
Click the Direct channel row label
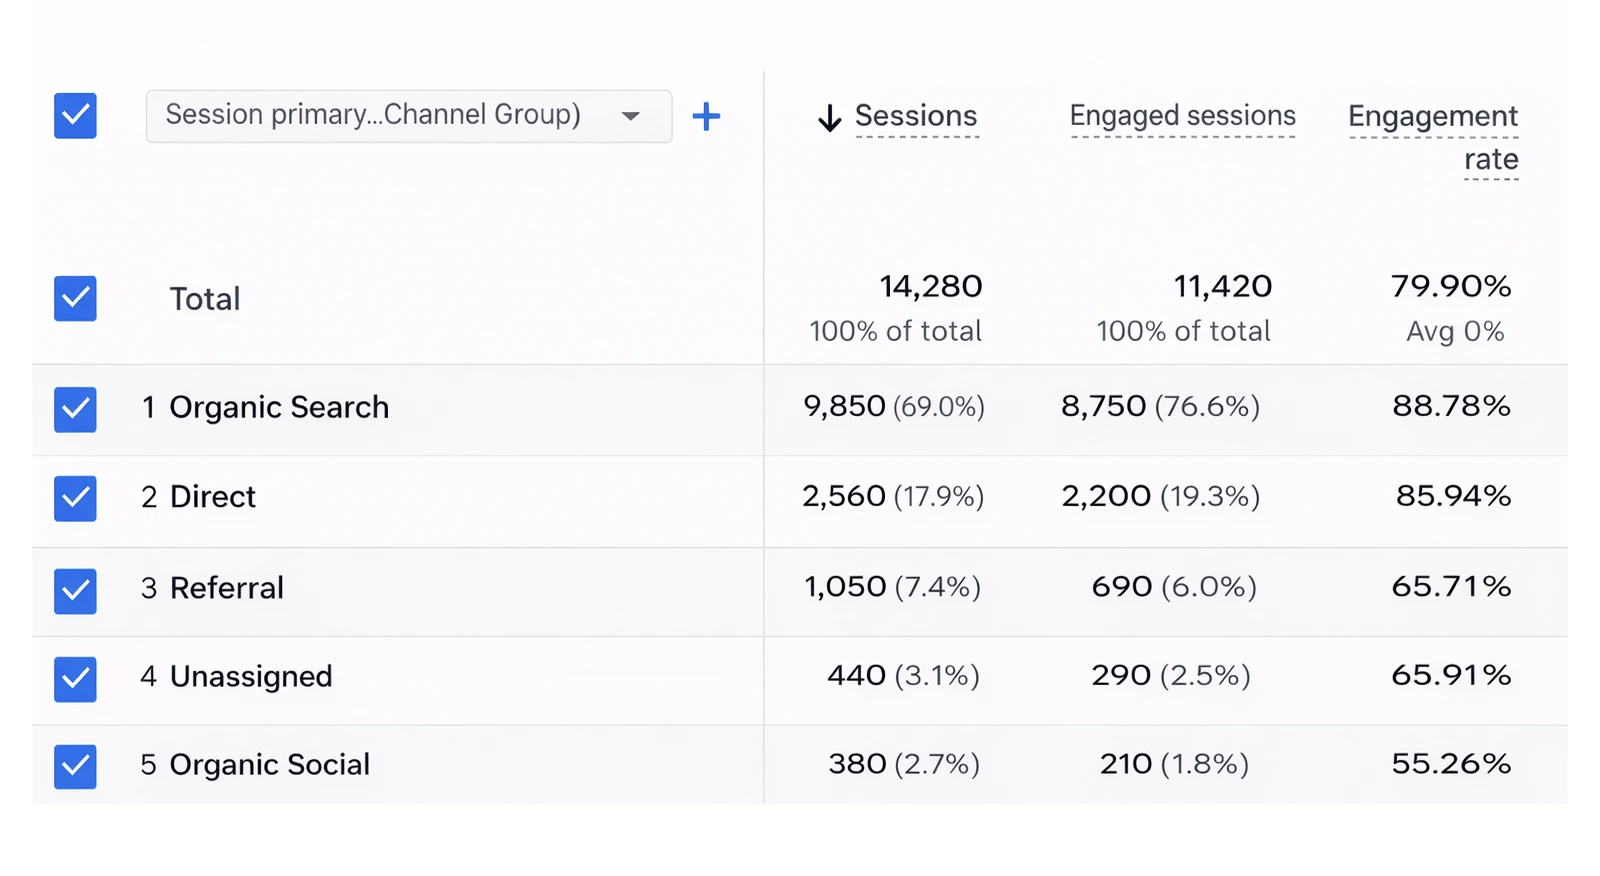coord(213,497)
